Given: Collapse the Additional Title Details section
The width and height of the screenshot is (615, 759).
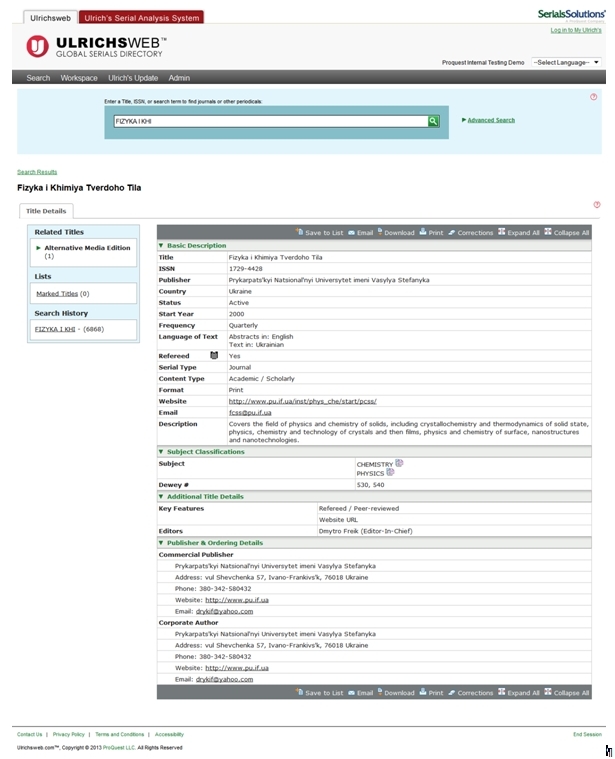Looking at the screenshot, I should 161,497.
